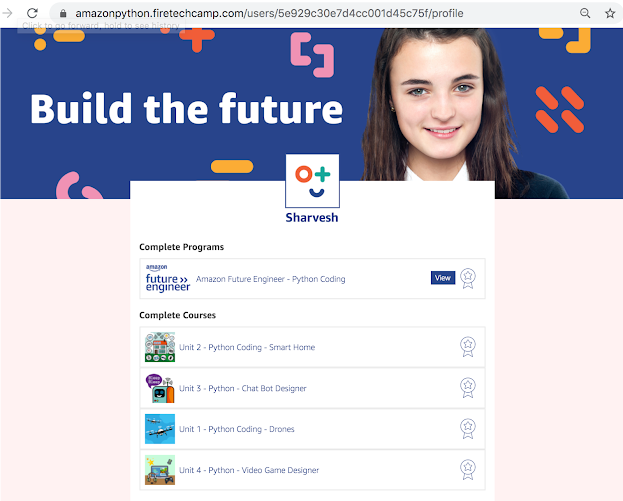Click the forward navigation arrow

pos(7,13)
